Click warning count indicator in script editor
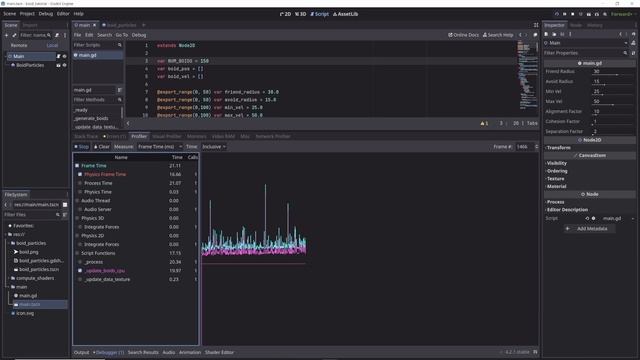The image size is (640, 360). click(x=484, y=123)
